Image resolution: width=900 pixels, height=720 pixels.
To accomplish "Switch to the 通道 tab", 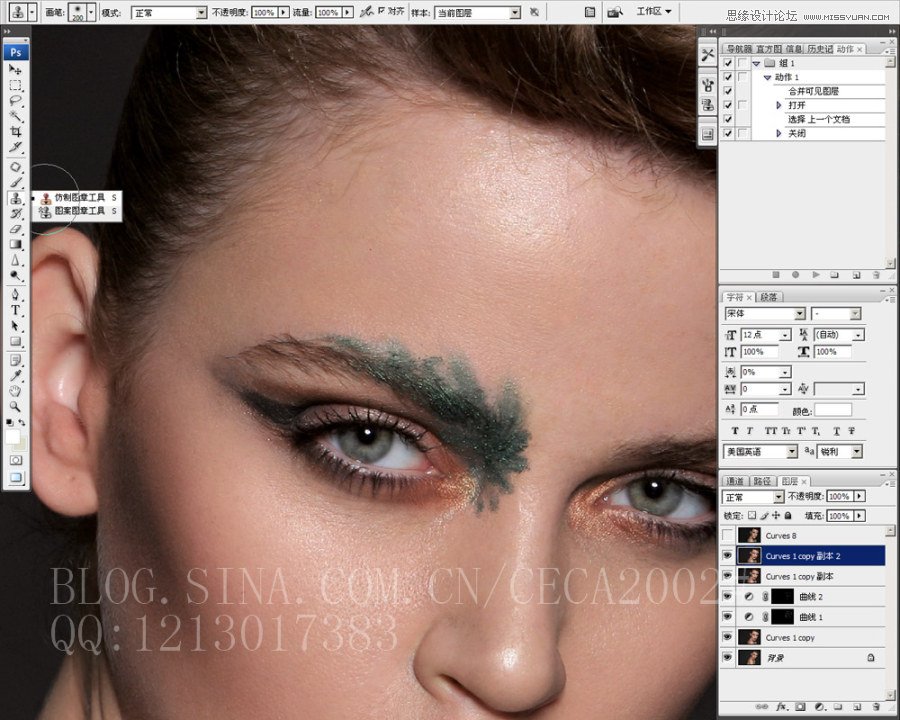I will [735, 481].
